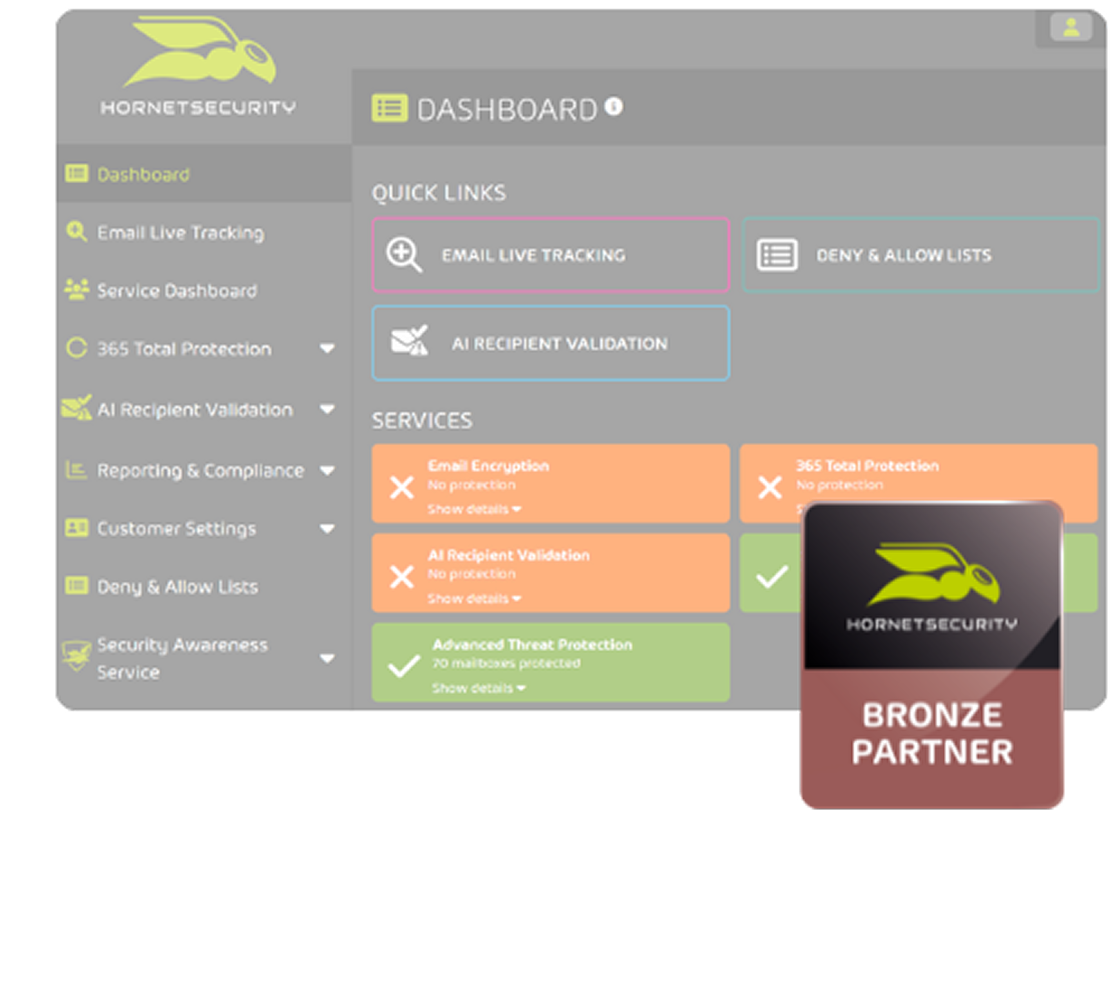Click the Hornetsecurity hornet logo
The width and height of the screenshot is (1120, 1000).
(199, 50)
